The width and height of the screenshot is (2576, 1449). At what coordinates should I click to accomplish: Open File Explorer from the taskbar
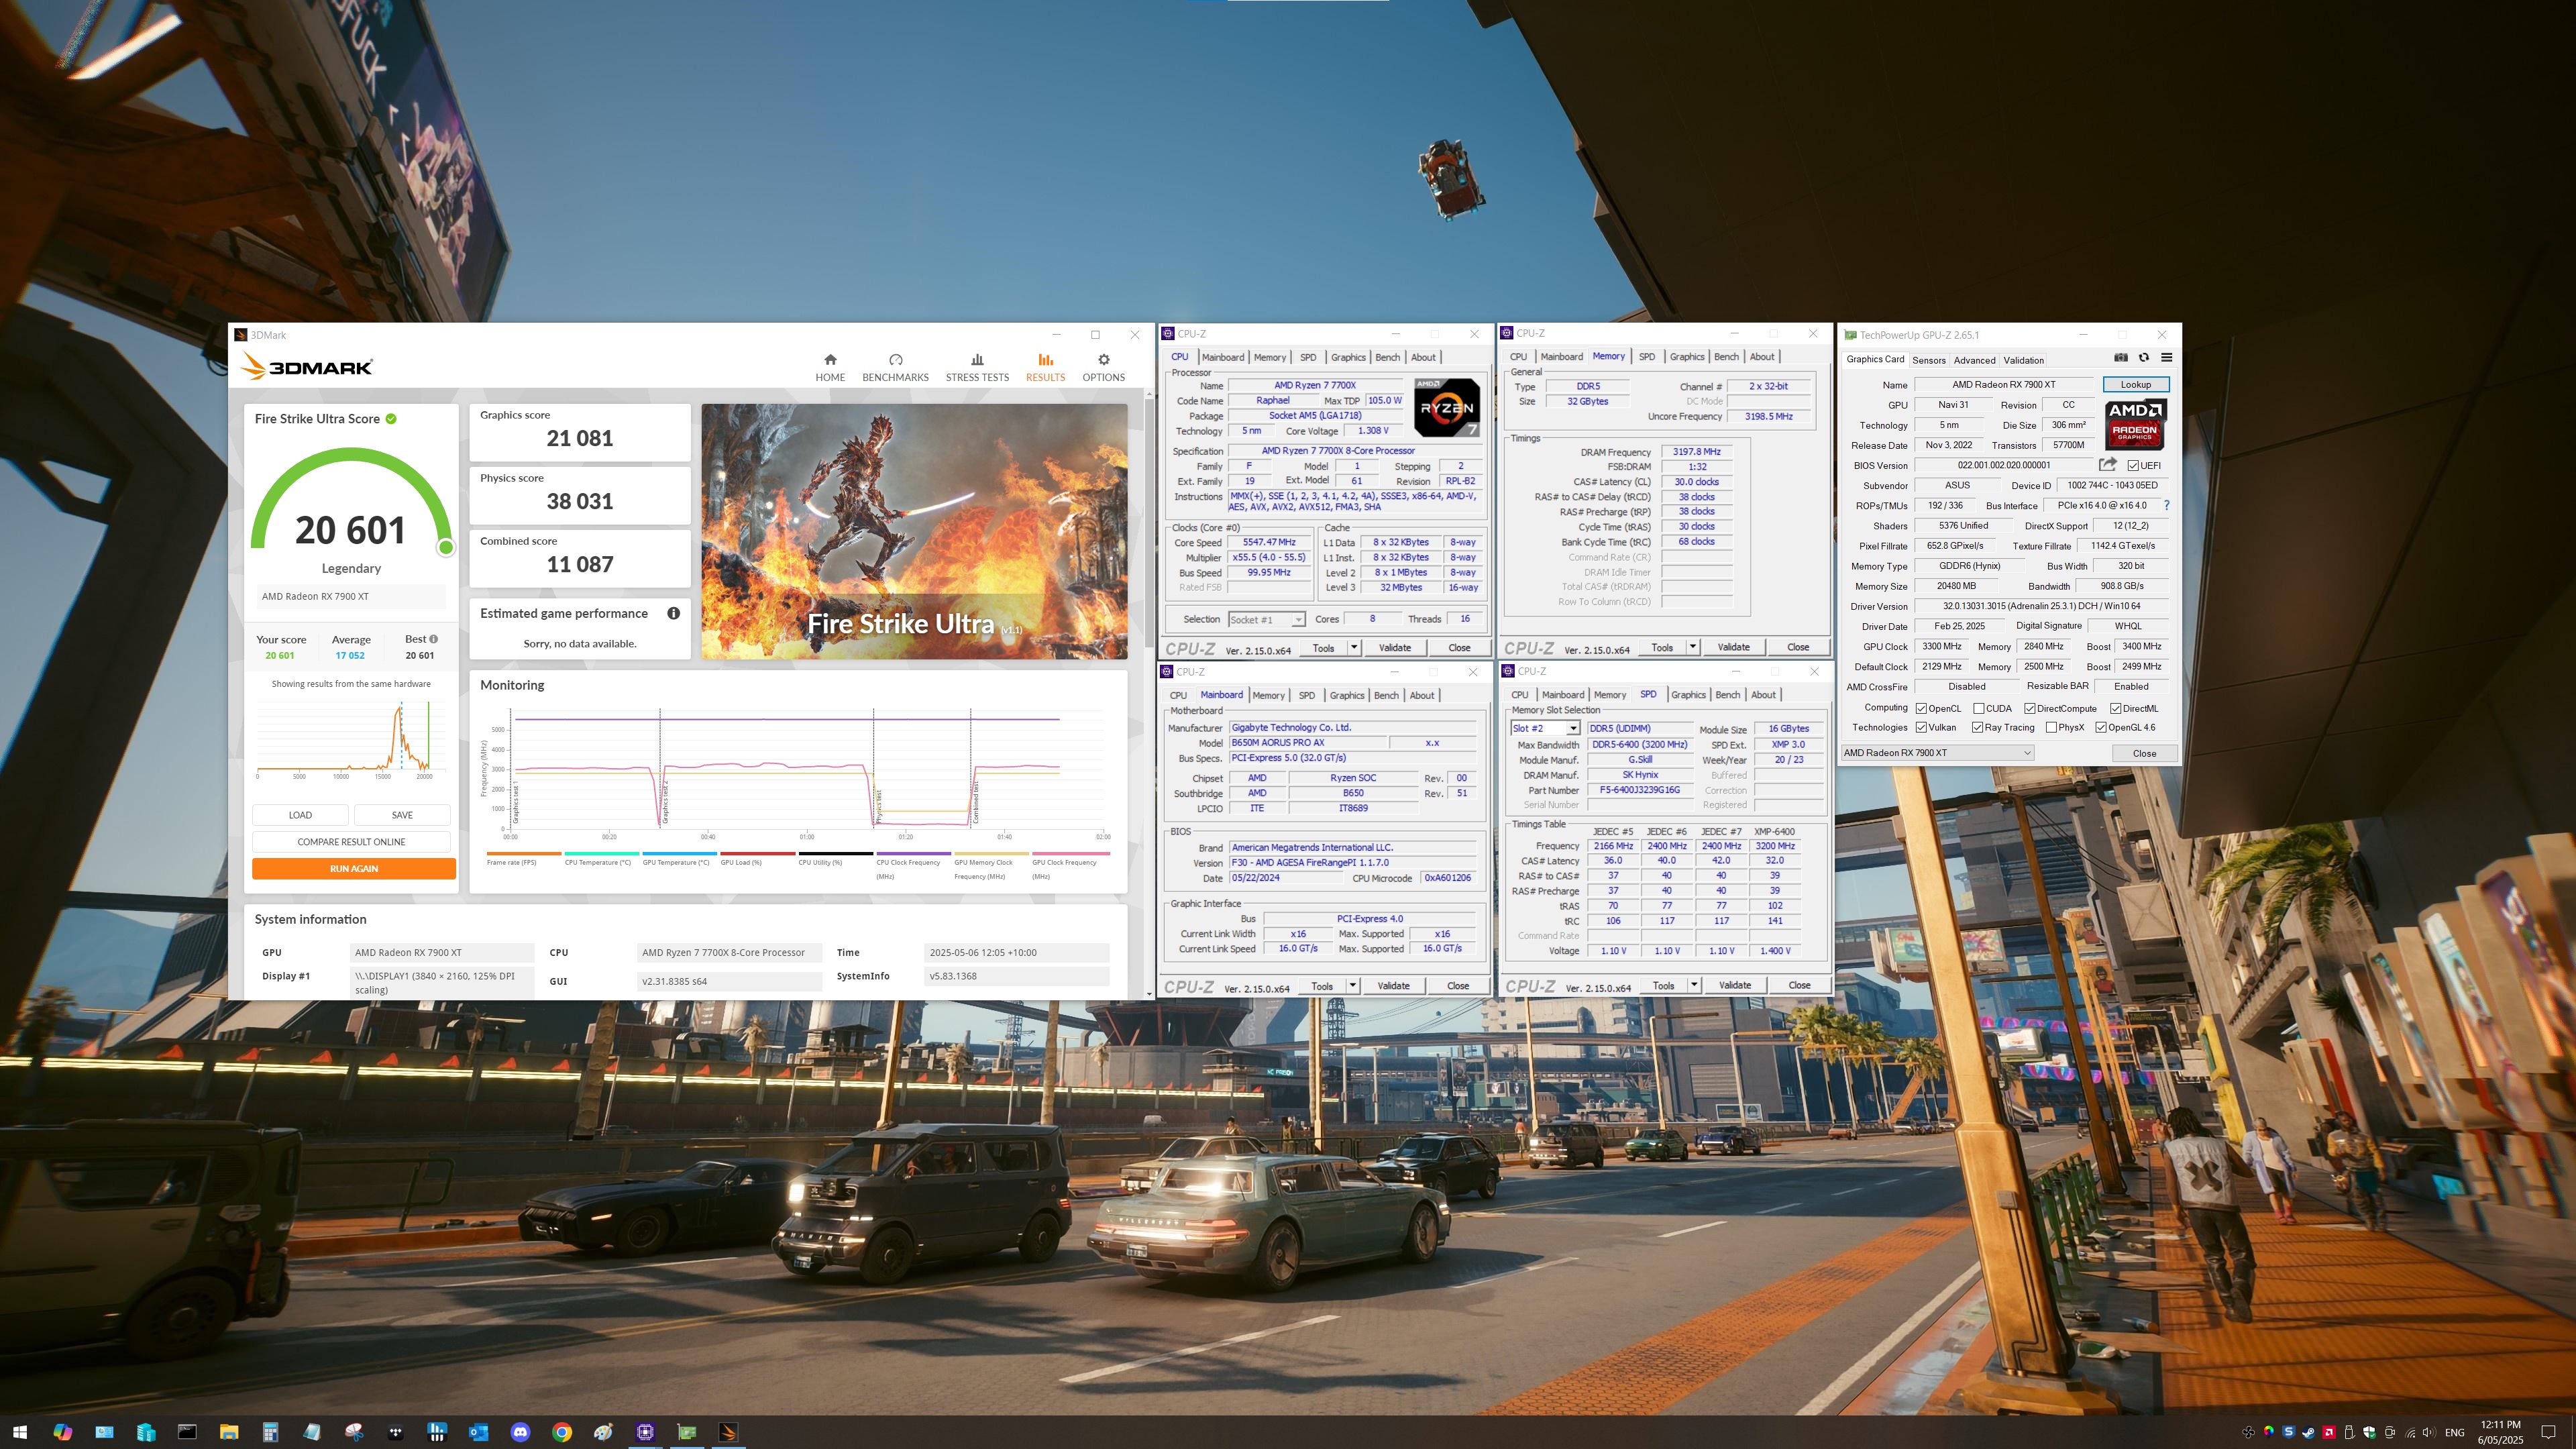pyautogui.click(x=228, y=1432)
